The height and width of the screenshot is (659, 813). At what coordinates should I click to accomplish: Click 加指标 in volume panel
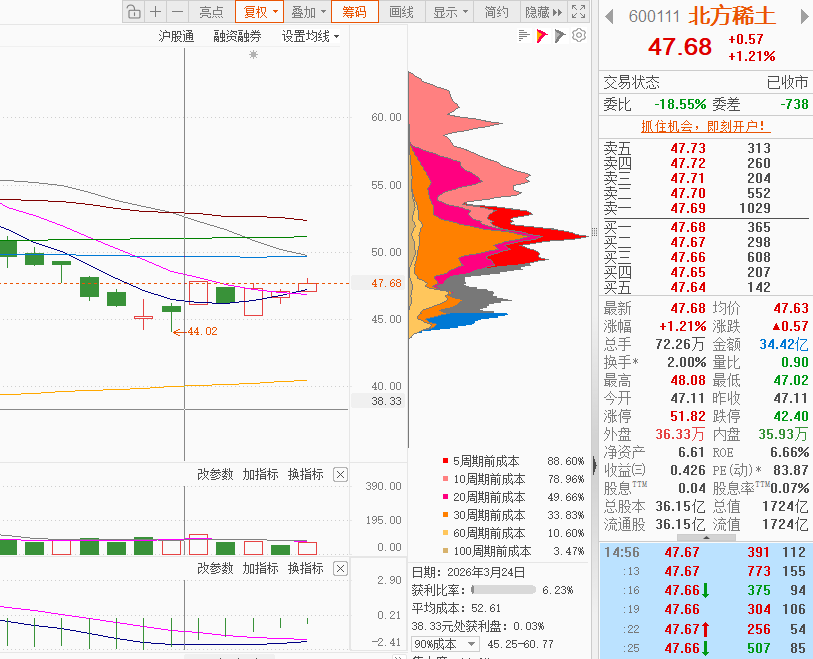260,474
